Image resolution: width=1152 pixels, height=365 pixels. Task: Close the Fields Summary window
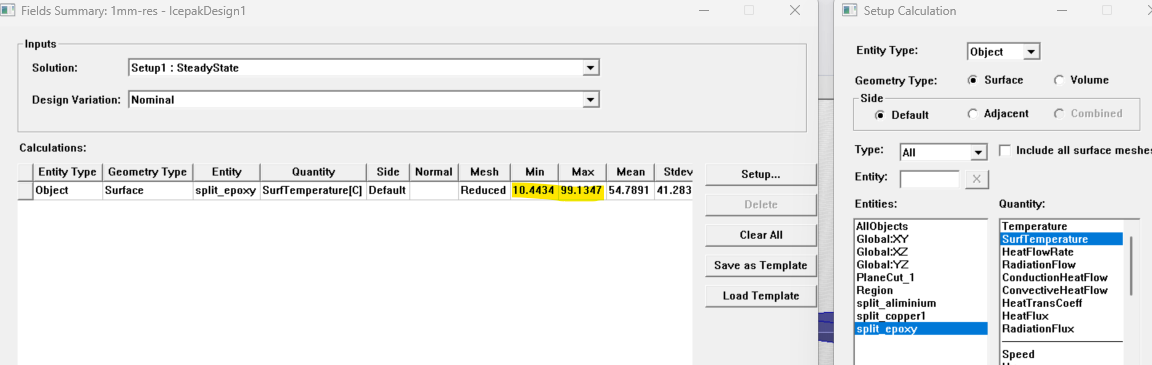tap(794, 10)
